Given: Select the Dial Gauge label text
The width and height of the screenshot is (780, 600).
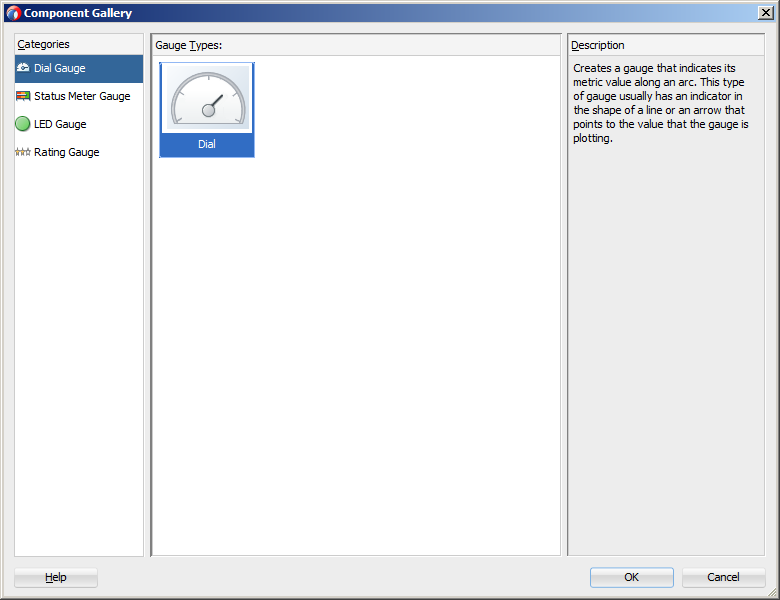Looking at the screenshot, I should click(x=60, y=68).
